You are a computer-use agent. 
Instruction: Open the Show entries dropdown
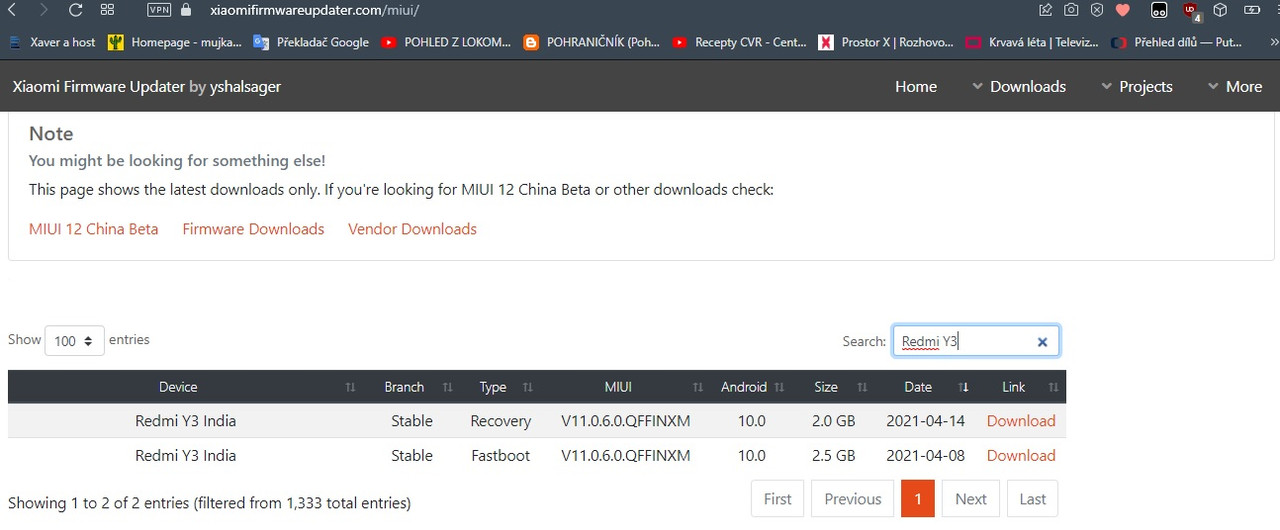[x=75, y=341]
